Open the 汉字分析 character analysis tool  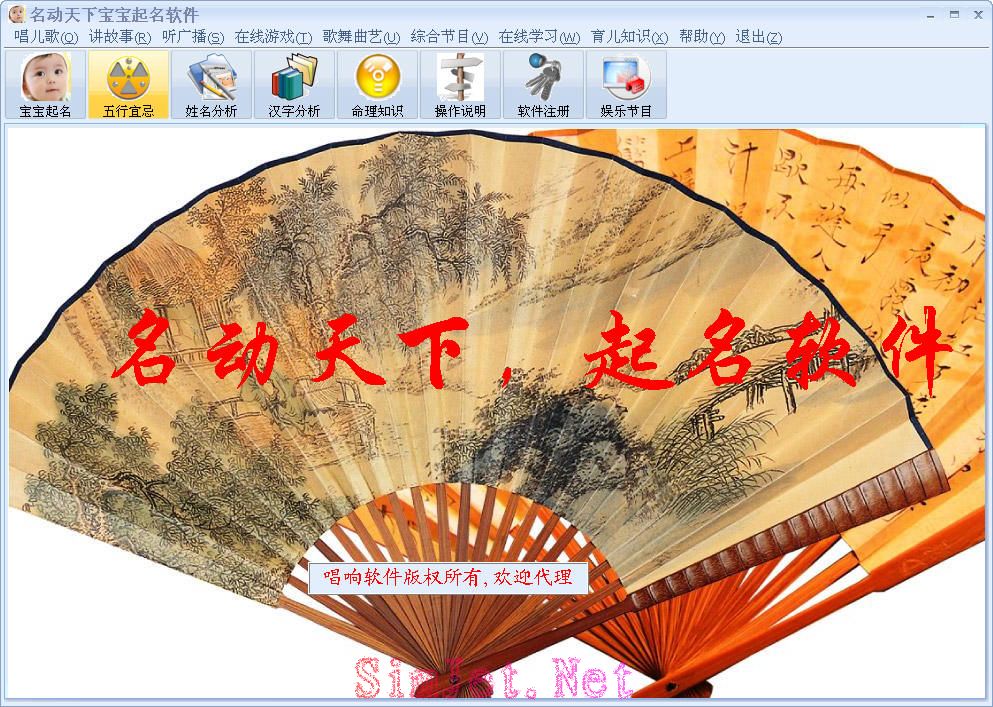coord(296,85)
